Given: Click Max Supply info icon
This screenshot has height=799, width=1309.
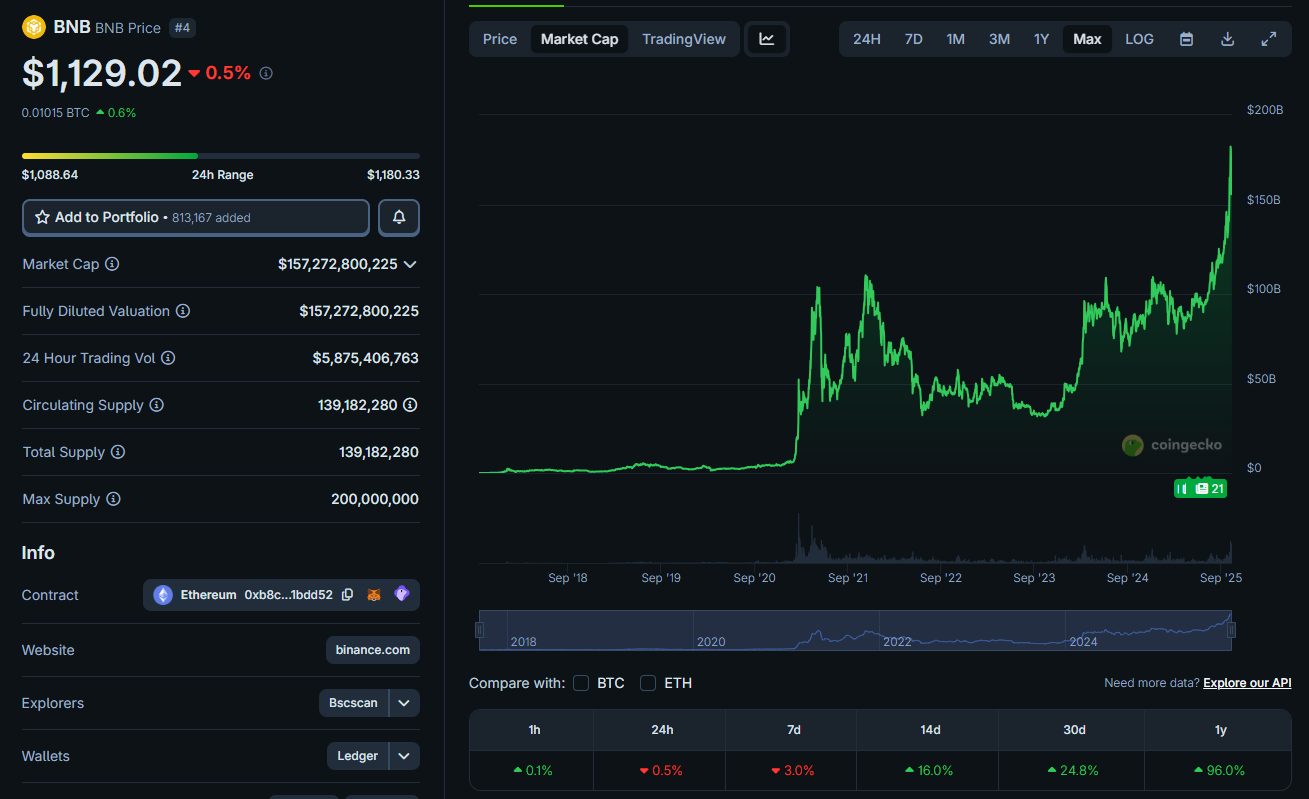Looking at the screenshot, I should coord(113,499).
